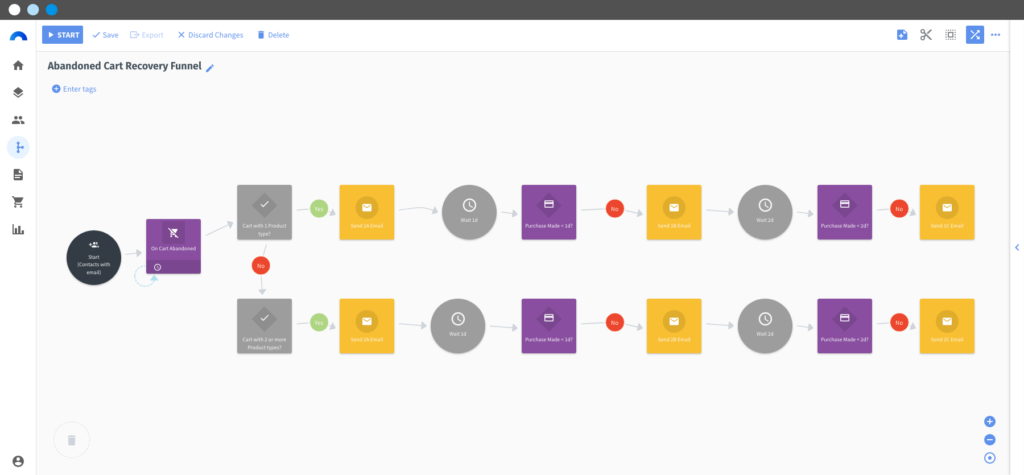This screenshot has height=475, width=1024.
Task: Click the Save toolbar item
Action: (105, 35)
